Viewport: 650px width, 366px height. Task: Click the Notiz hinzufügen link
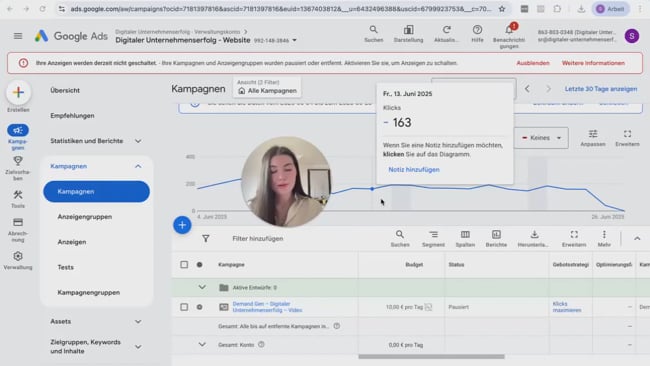click(414, 170)
